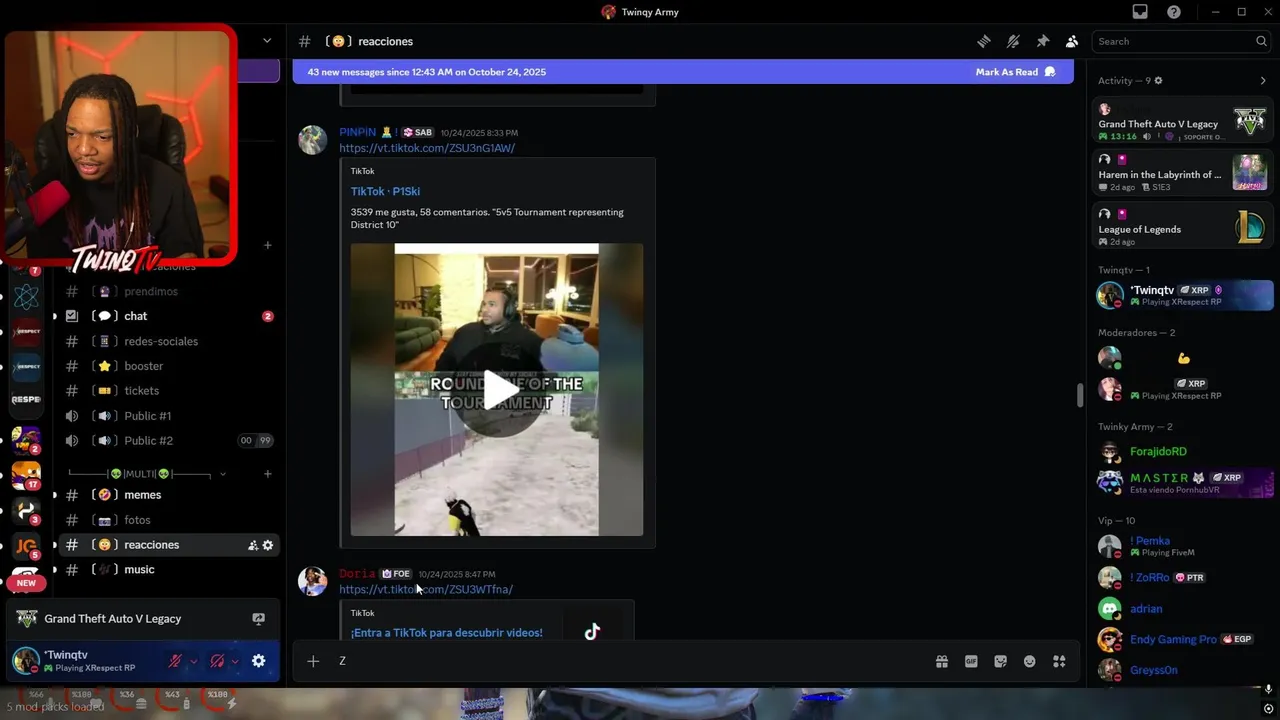The width and height of the screenshot is (1280, 720).
Task: Select the music channel
Action: coord(166,570)
